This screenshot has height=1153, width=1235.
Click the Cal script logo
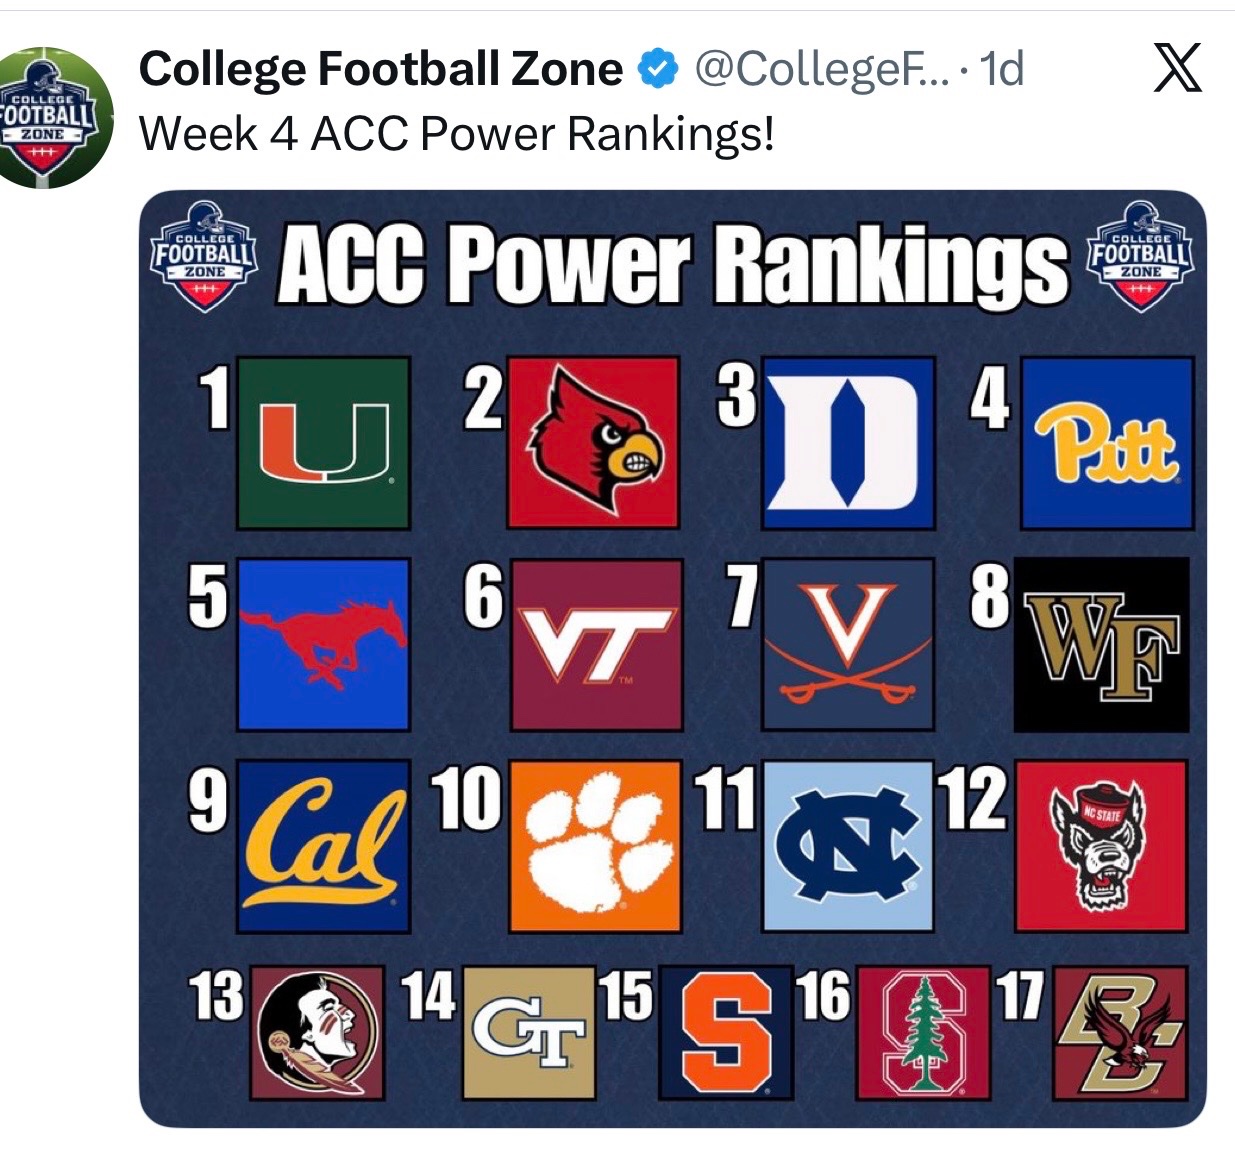pos(324,846)
